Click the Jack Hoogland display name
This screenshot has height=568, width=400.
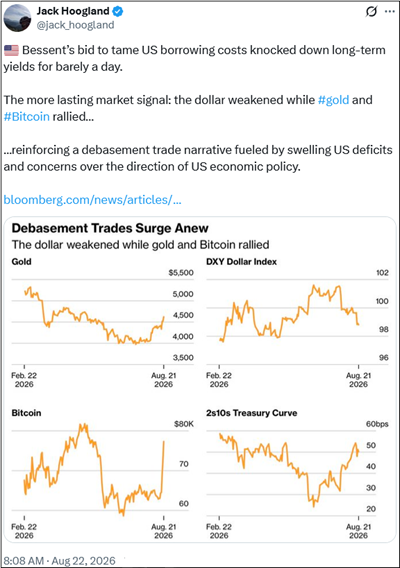73,11
